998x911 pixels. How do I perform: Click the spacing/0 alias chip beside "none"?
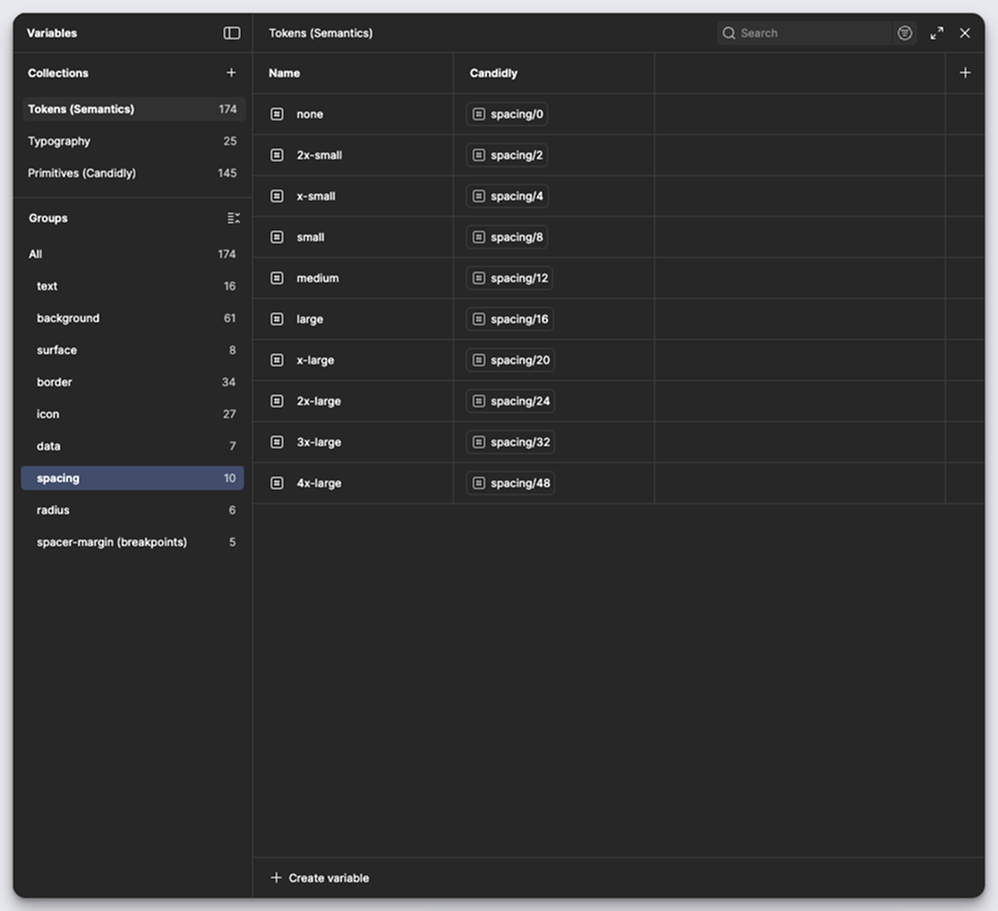pos(506,114)
